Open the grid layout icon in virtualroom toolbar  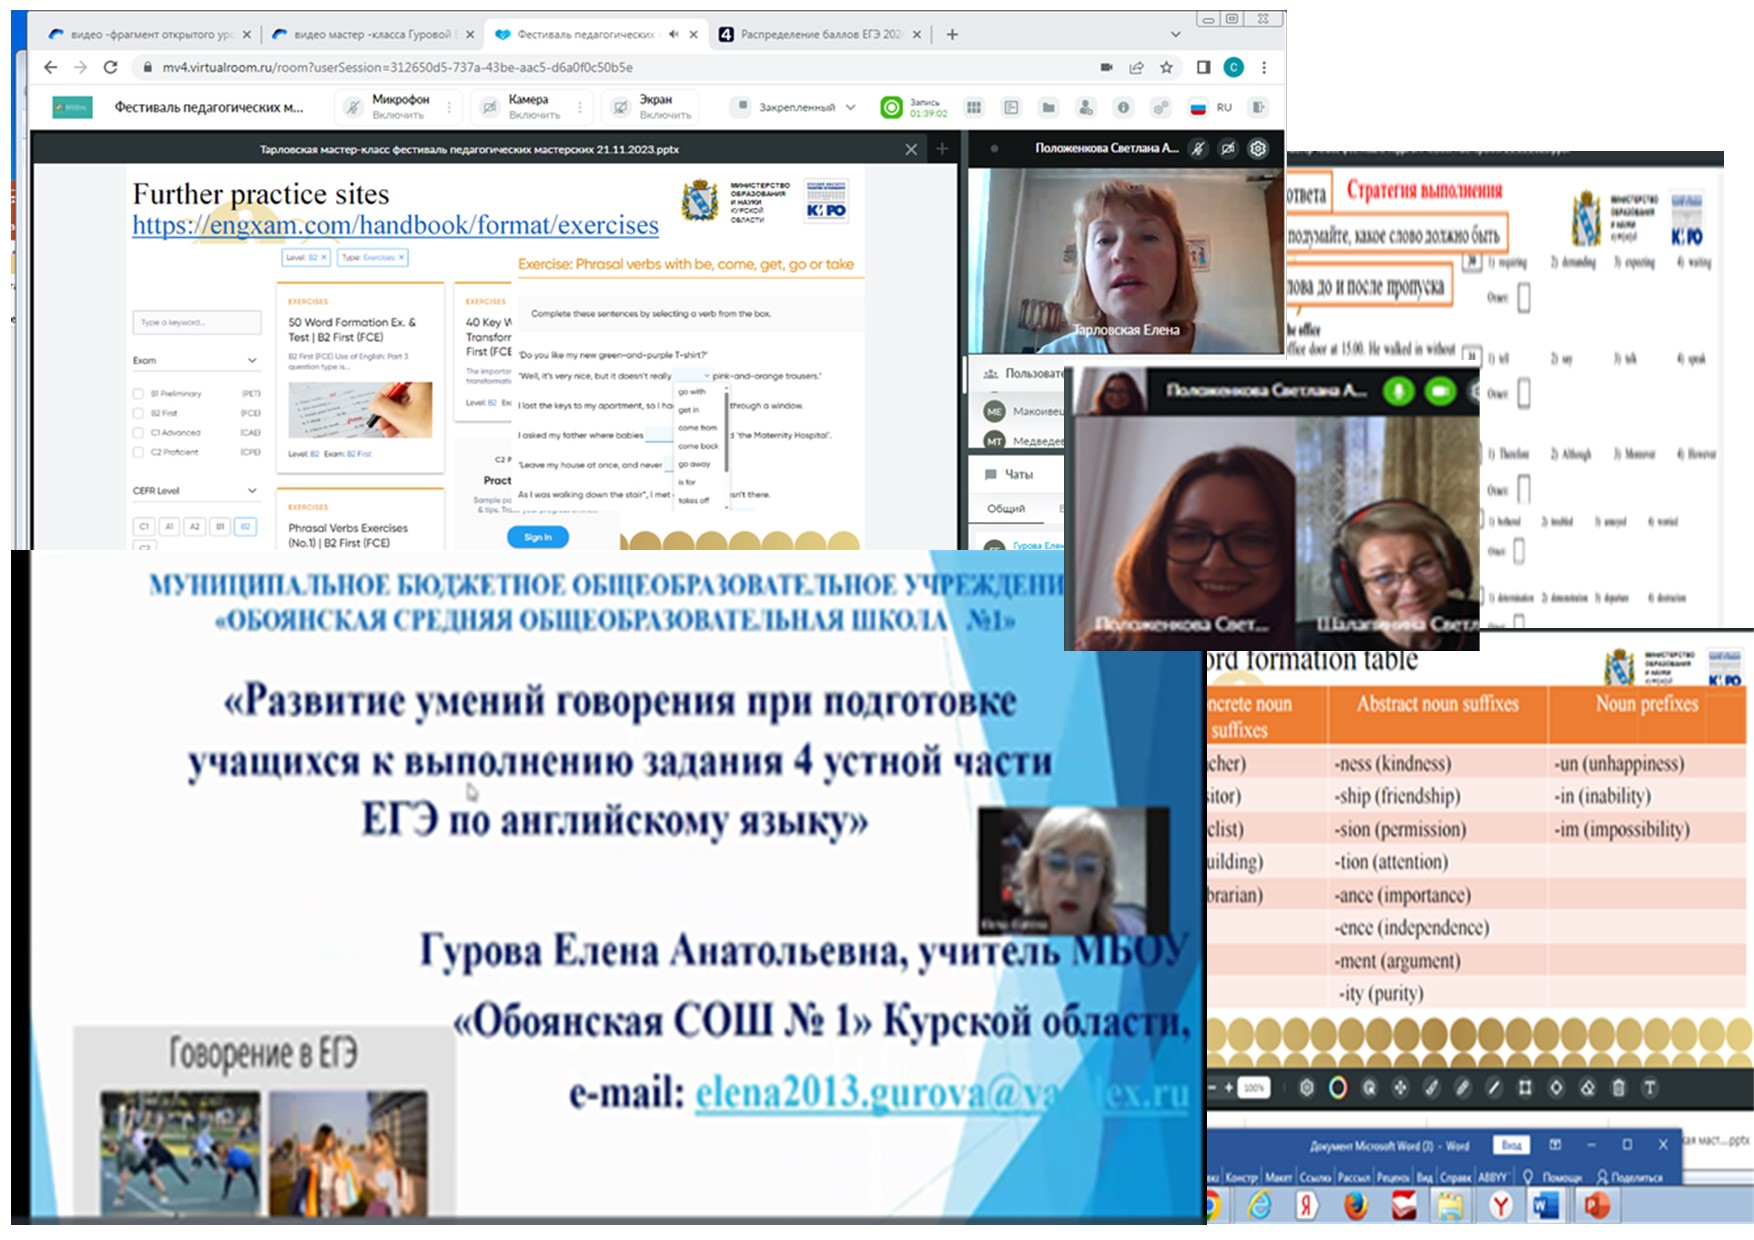(x=973, y=107)
